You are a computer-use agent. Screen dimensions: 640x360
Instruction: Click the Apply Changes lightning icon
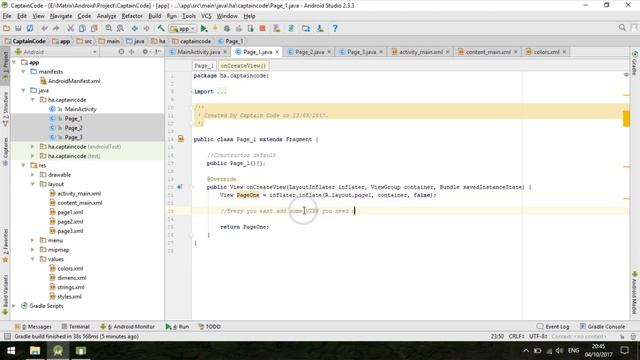[216, 28]
